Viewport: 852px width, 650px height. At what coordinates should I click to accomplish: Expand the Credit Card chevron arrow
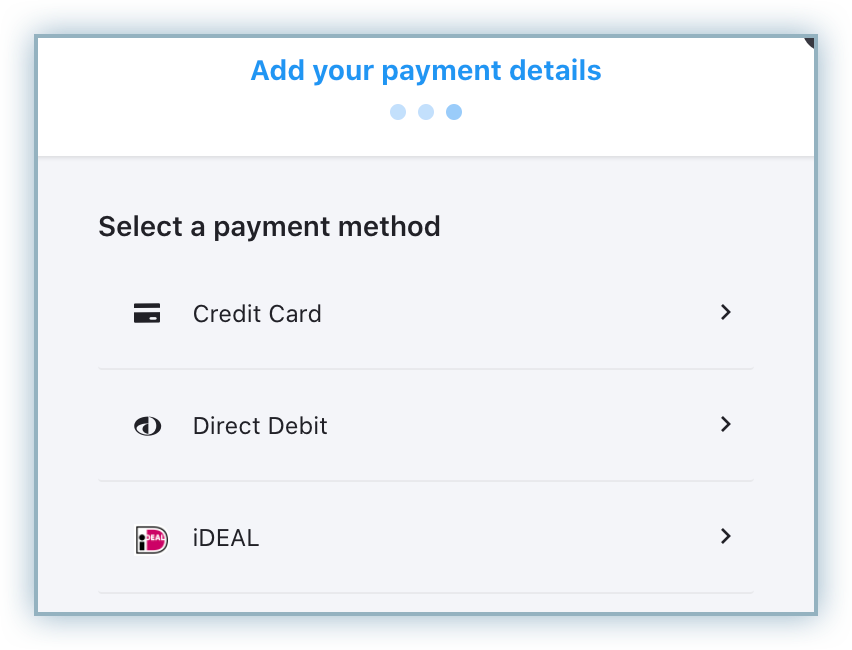pos(726,313)
